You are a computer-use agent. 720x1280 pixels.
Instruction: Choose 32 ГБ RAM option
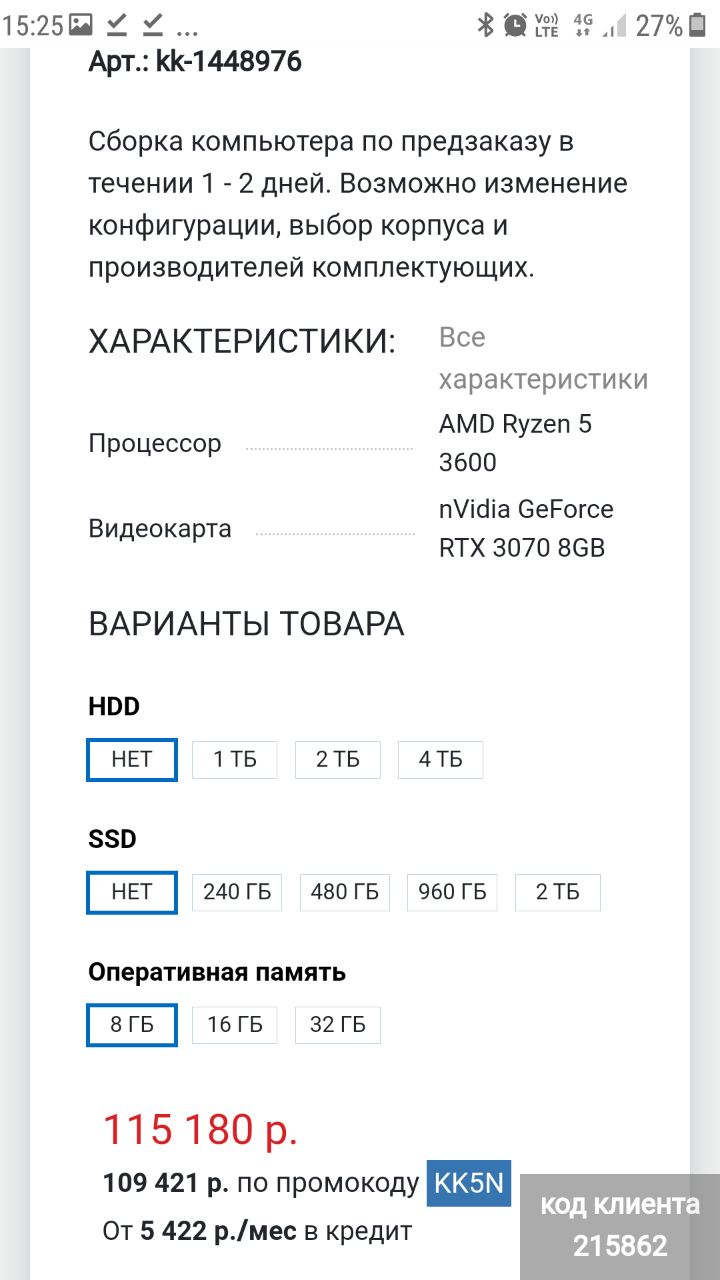click(x=338, y=1026)
